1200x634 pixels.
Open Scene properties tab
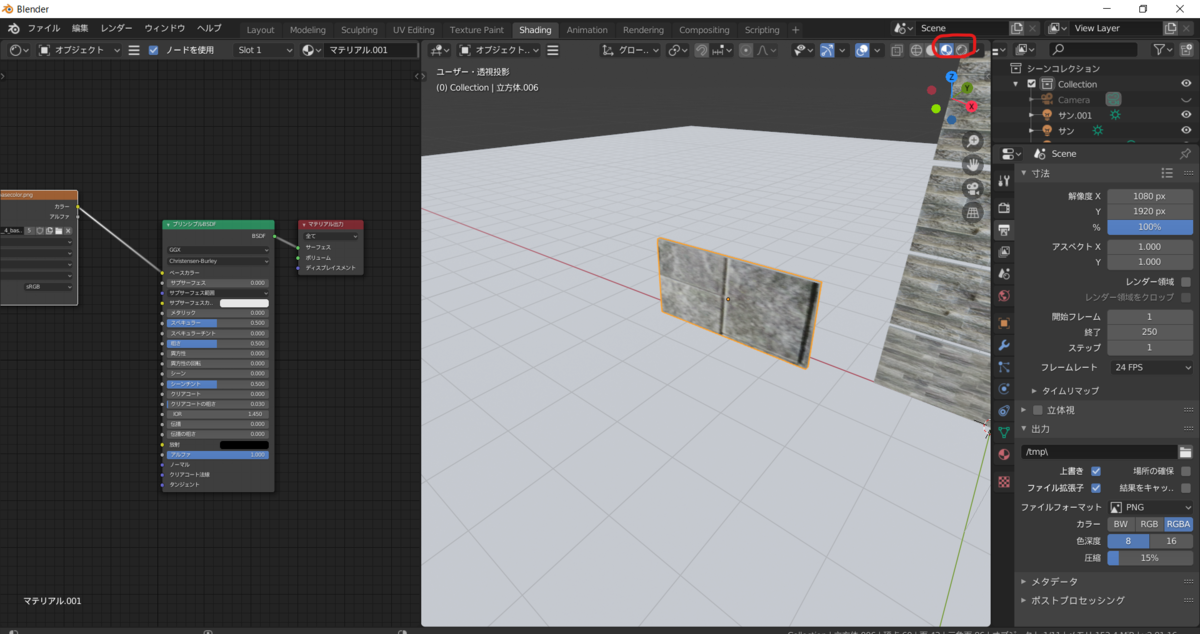pyautogui.click(x=1004, y=273)
